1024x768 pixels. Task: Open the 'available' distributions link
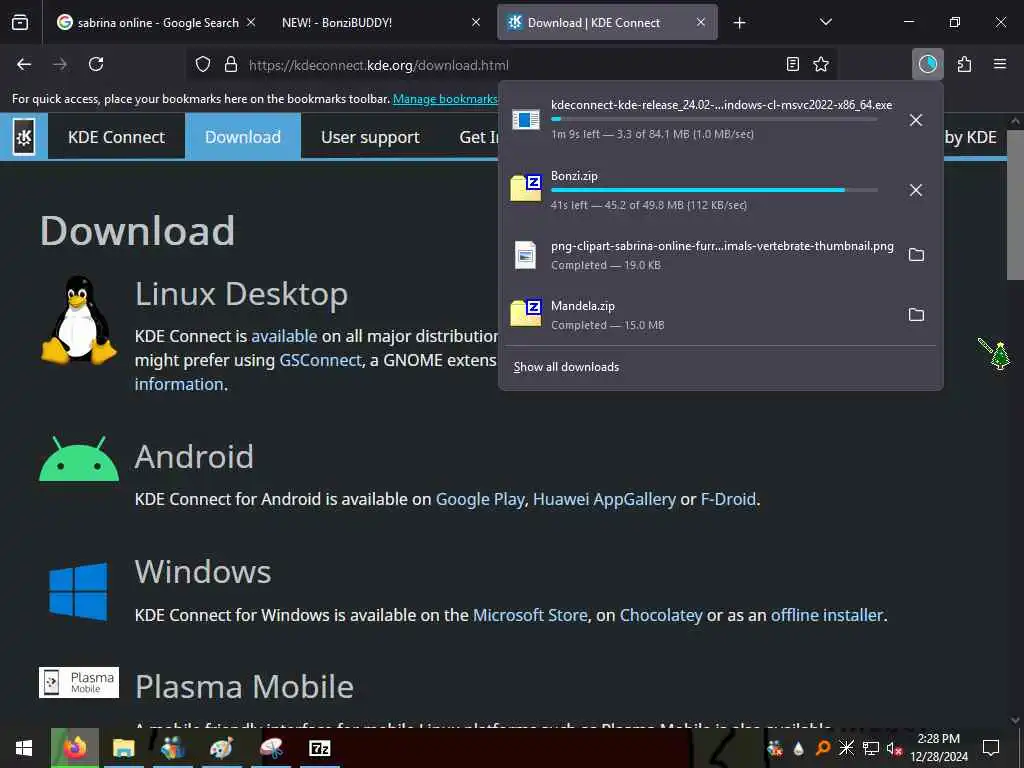[284, 336]
